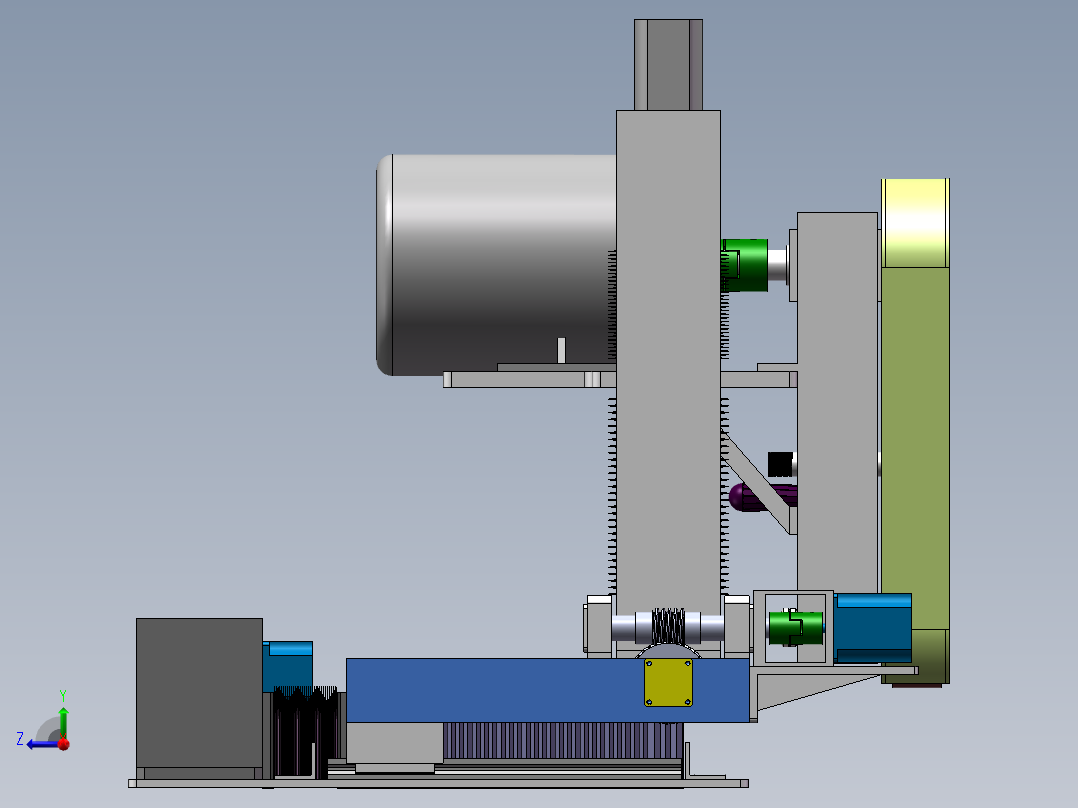This screenshot has width=1078, height=808.
Task: Select the purple ribbed rack under blue housing
Action: click(563, 741)
